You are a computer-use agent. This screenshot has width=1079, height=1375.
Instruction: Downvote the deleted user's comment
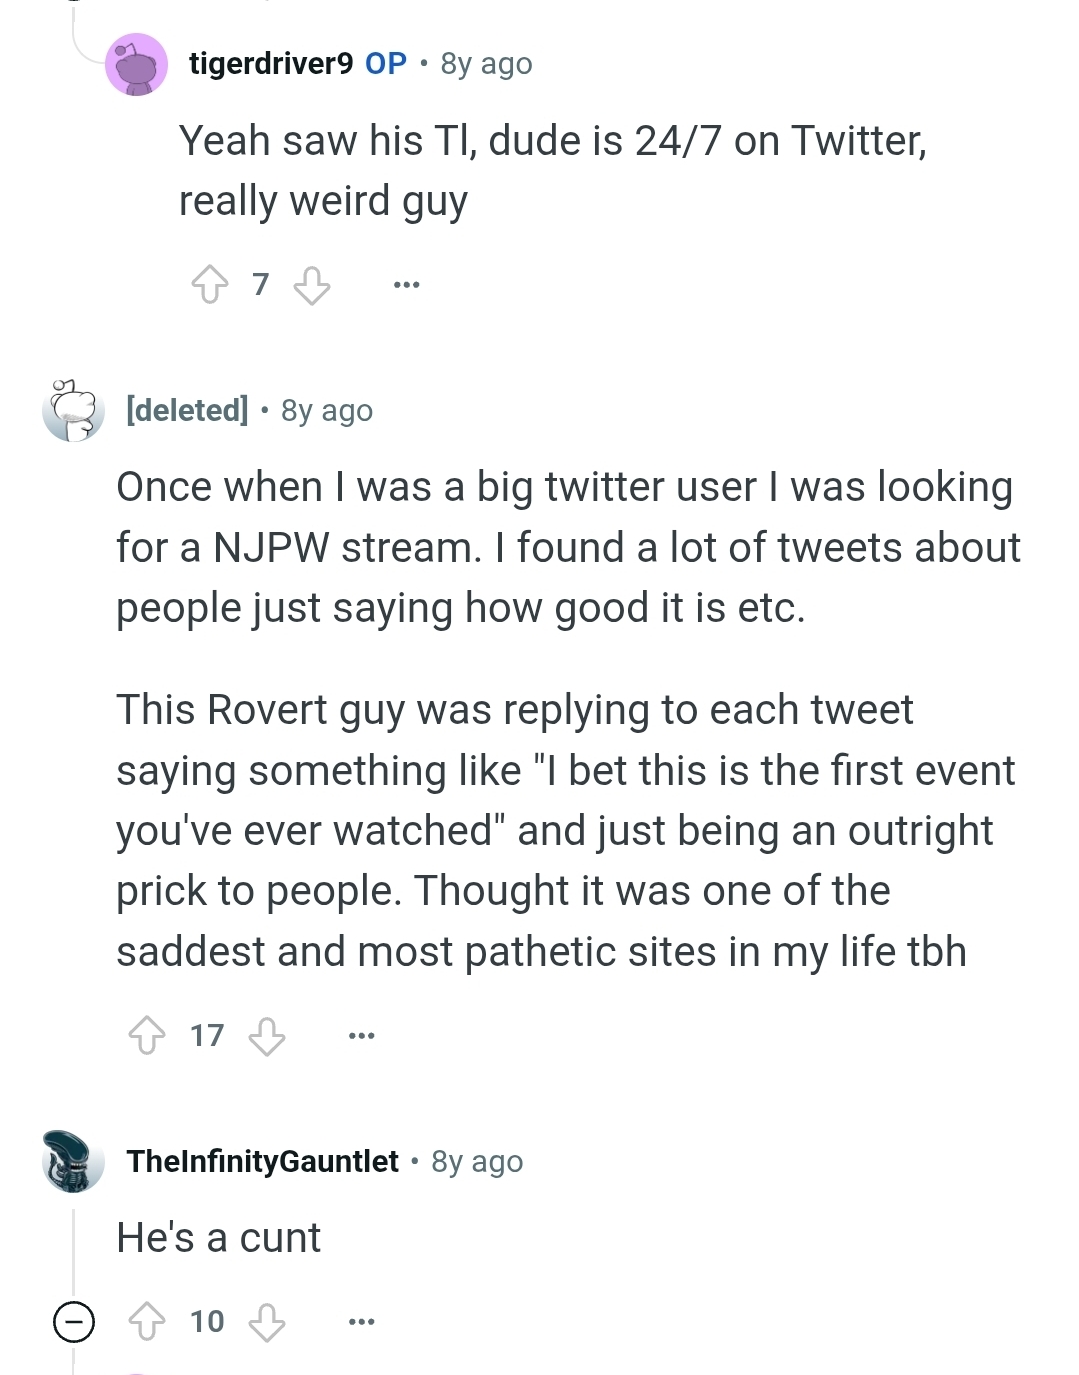point(267,1035)
